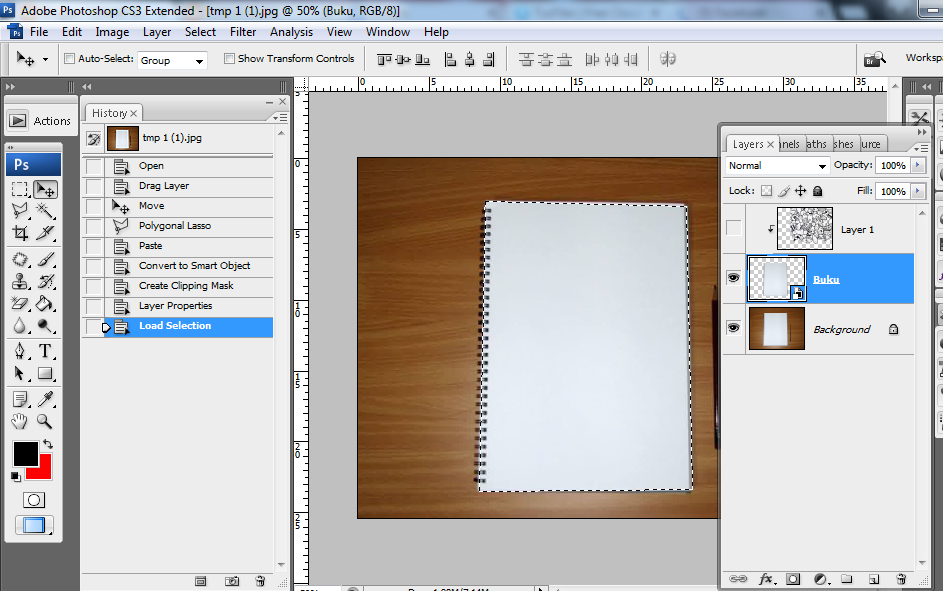This screenshot has width=943, height=591.
Task: Choose the Path Selection tool
Action: click(x=20, y=373)
